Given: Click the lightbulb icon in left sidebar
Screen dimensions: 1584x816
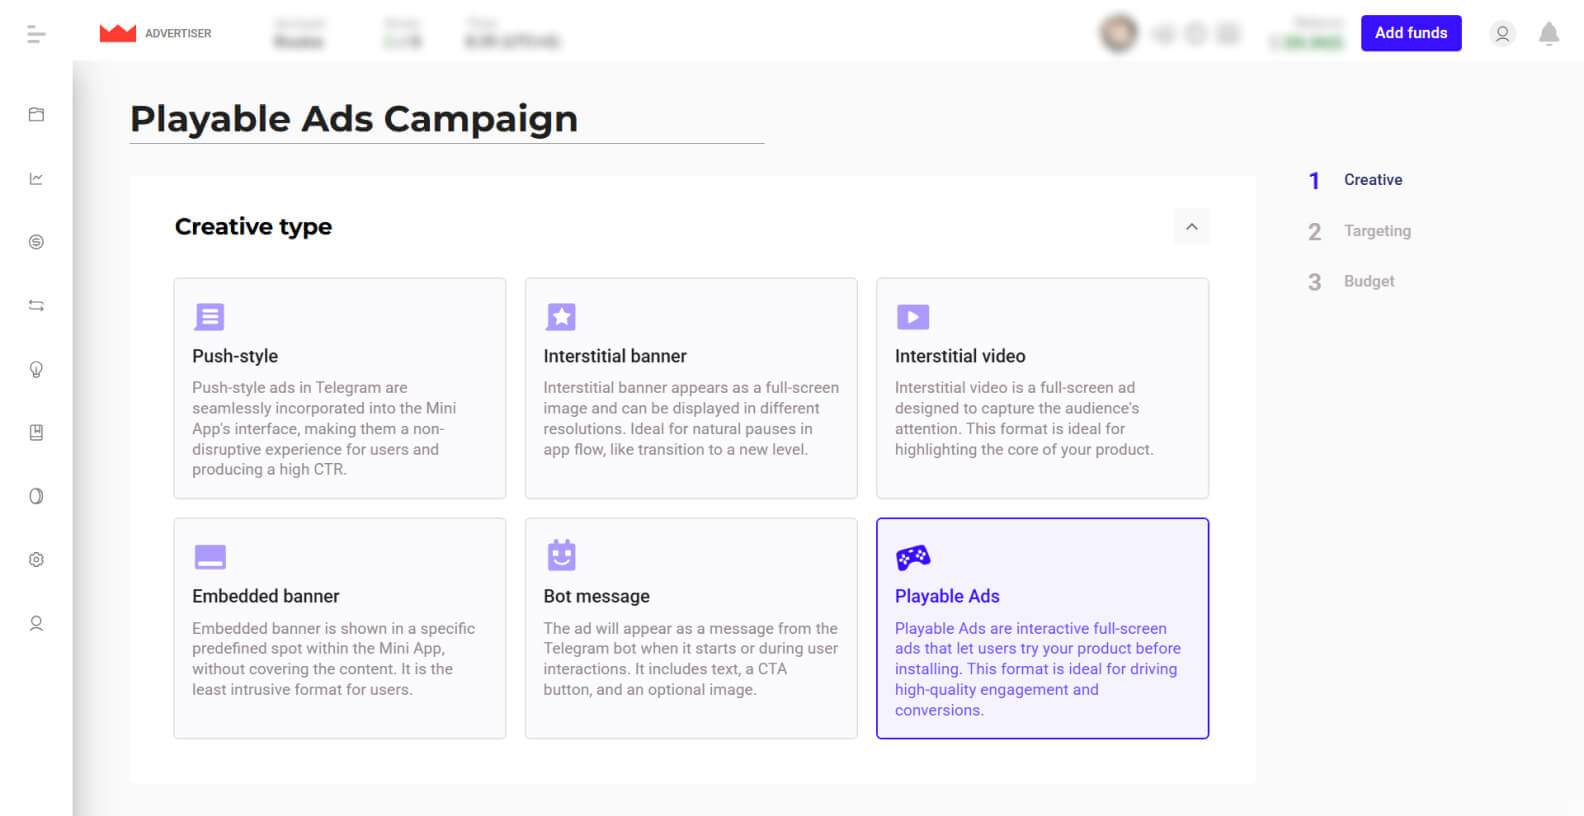Looking at the screenshot, I should point(36,369).
